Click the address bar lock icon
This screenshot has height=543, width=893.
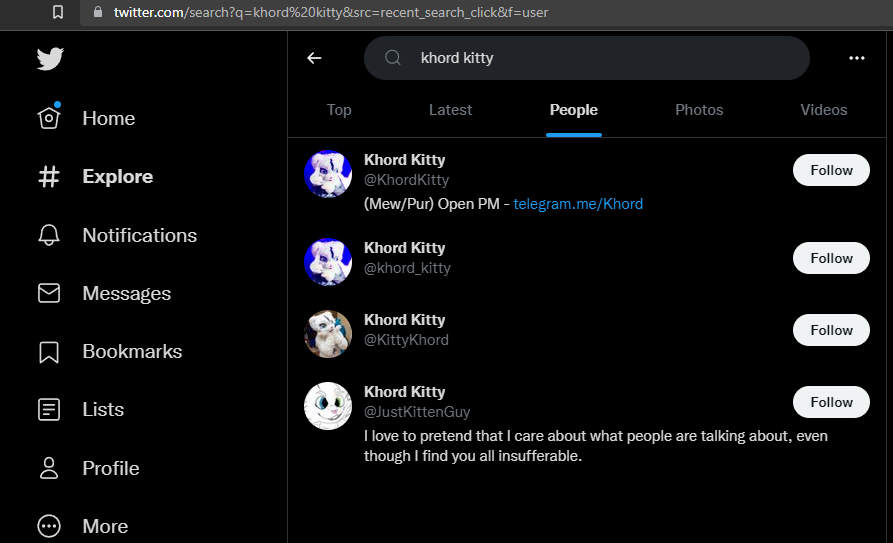point(98,12)
